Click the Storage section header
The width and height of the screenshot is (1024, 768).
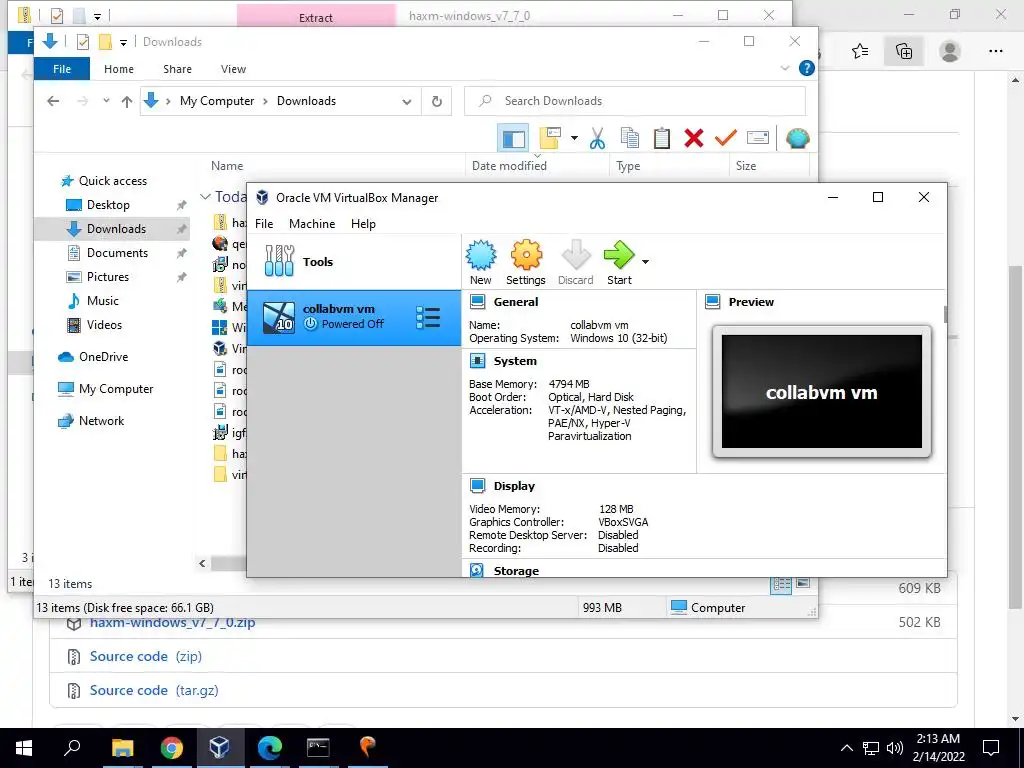(x=516, y=571)
